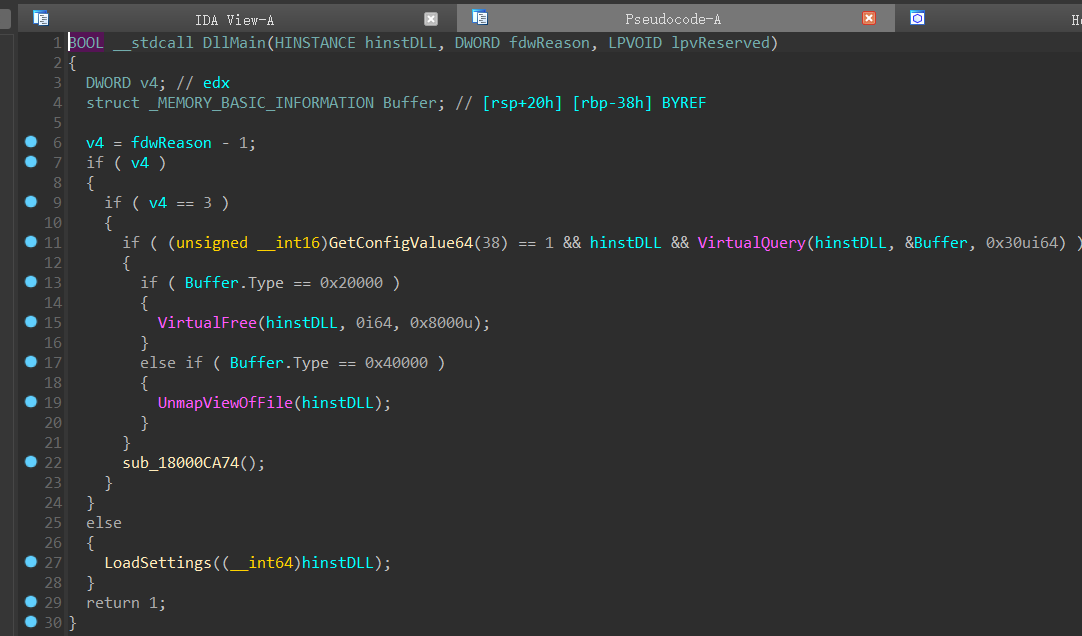Viewport: 1082px width, 636px height.
Task: Close the Pseudocode-A tab
Action: point(869,19)
